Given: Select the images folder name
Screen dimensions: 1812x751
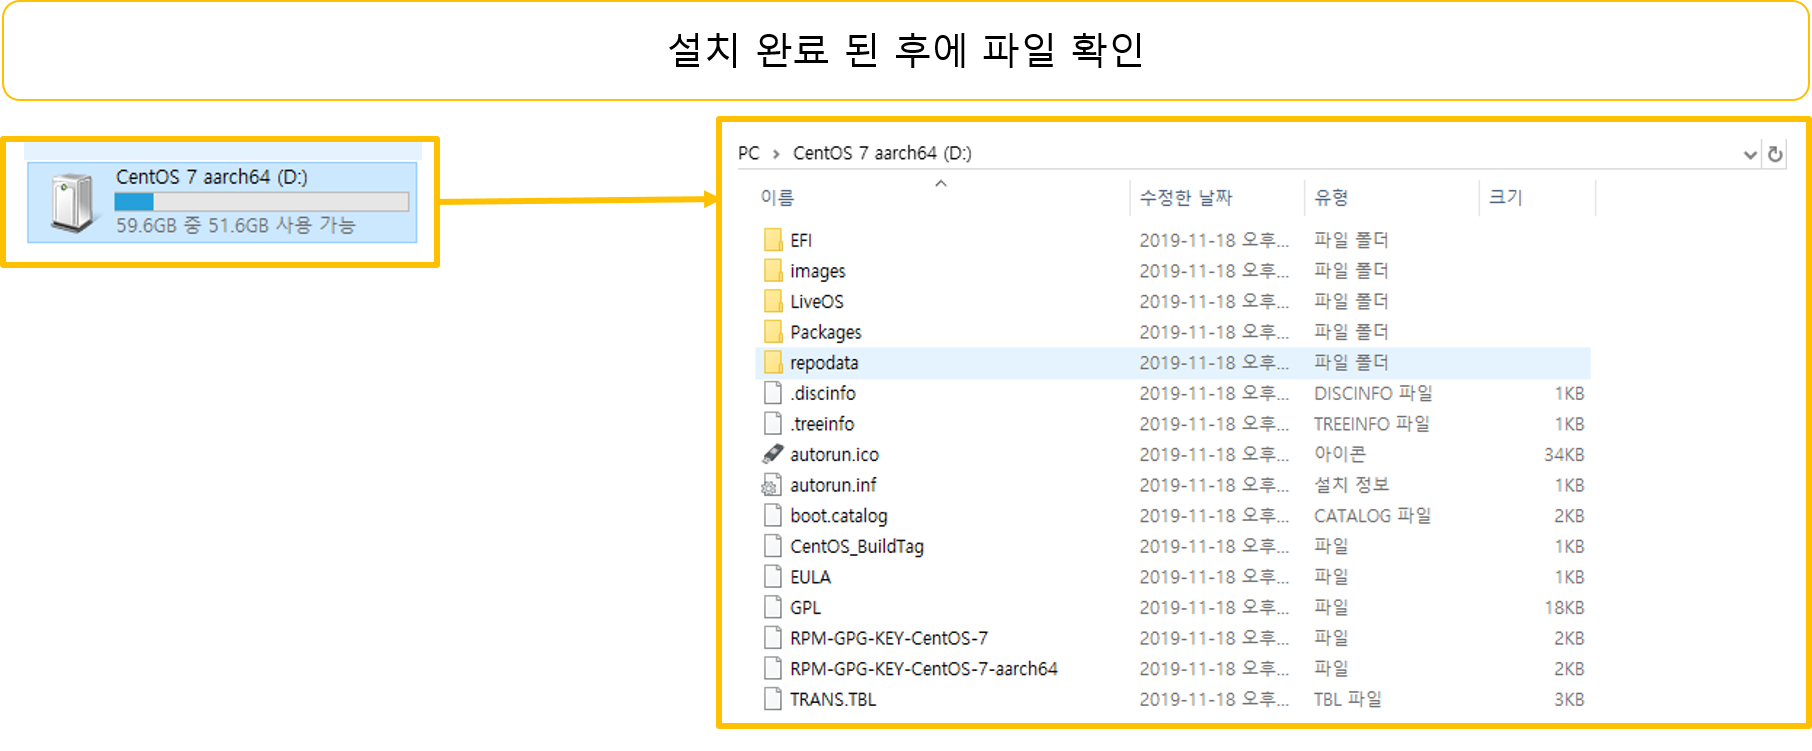Looking at the screenshot, I should [x=818, y=271].
